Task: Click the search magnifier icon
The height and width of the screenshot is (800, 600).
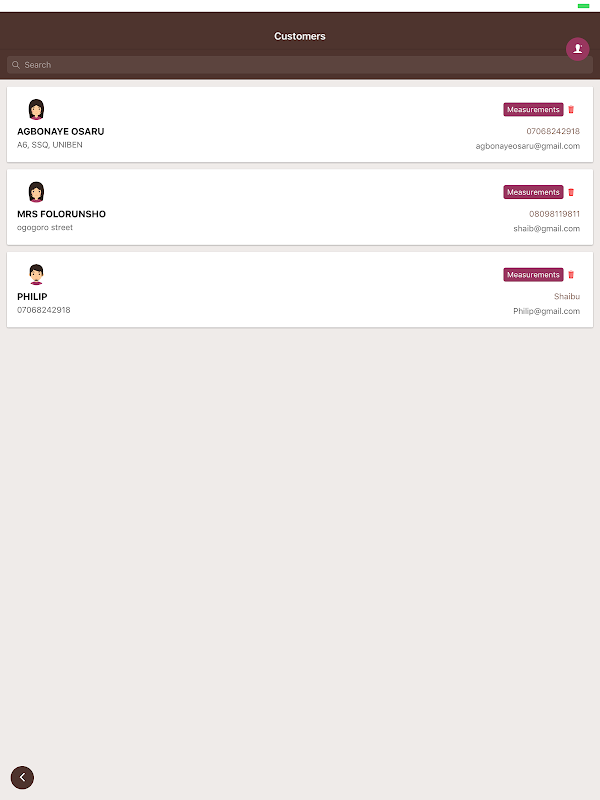Action: [x=16, y=65]
